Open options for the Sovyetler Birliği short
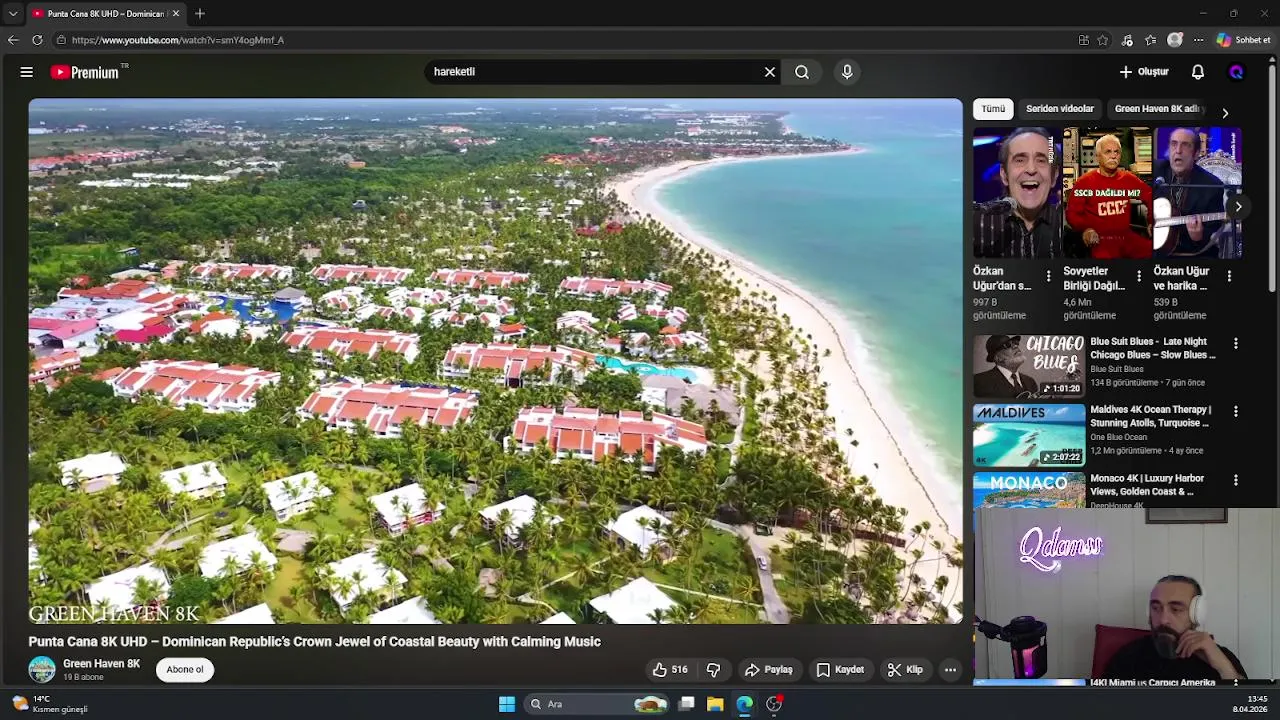Viewport: 1280px width, 720px height. click(x=1138, y=276)
